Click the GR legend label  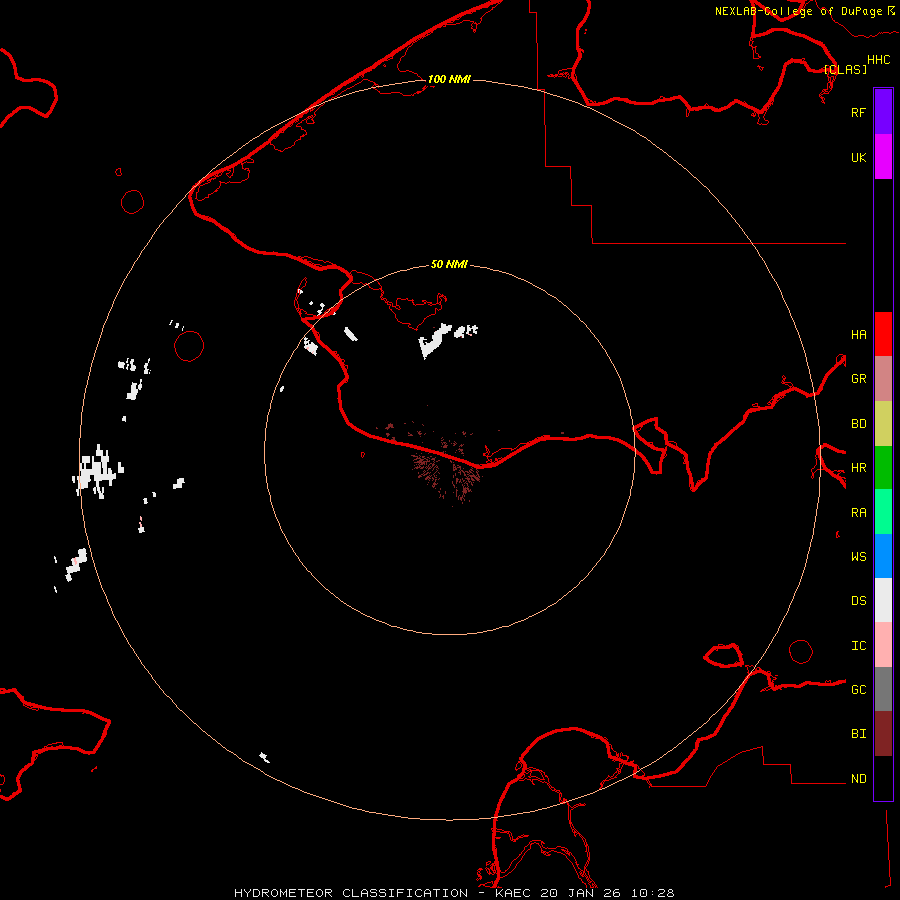(x=858, y=379)
